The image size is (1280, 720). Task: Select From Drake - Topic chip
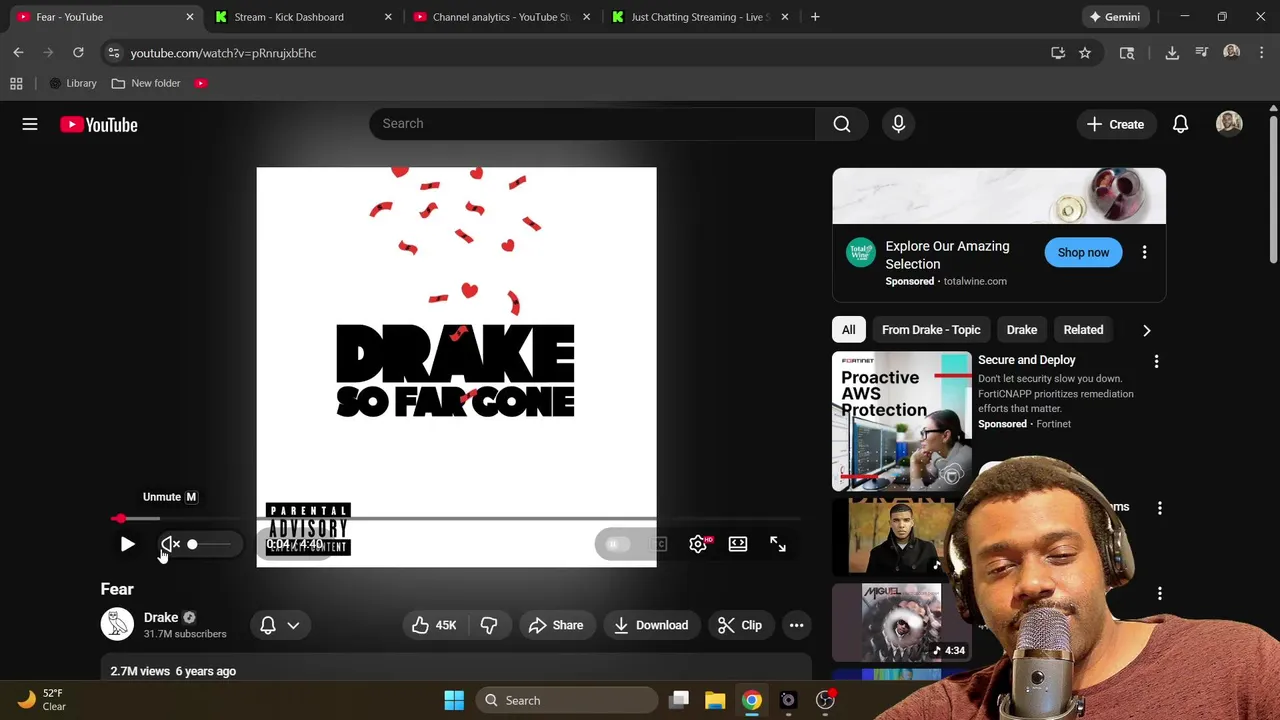click(x=931, y=330)
